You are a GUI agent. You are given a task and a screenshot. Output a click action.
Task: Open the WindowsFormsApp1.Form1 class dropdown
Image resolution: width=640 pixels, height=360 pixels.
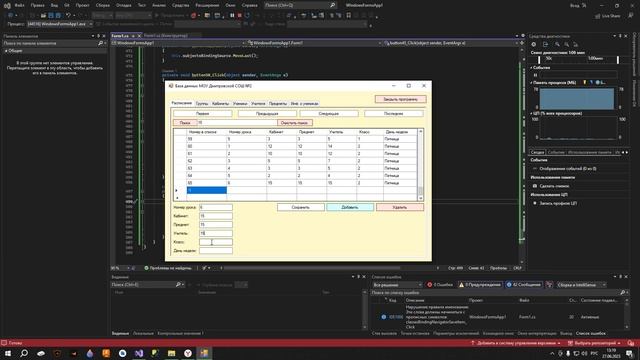pyautogui.click(x=314, y=43)
